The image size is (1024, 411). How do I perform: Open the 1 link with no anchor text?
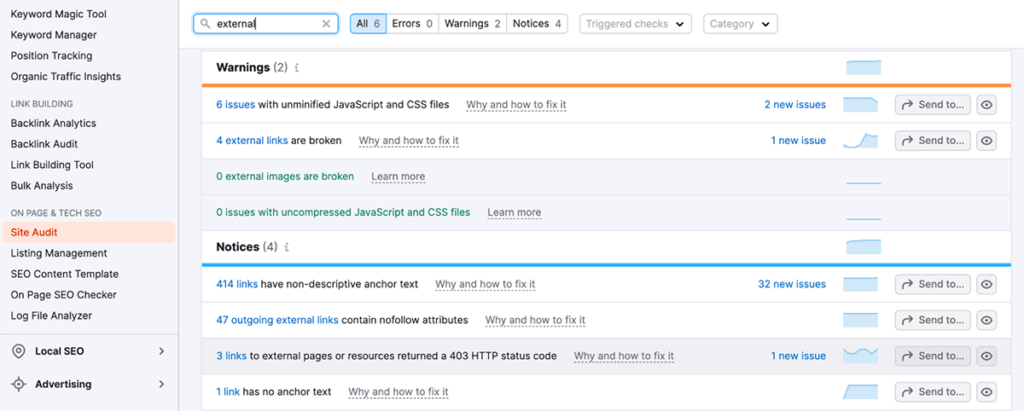pos(228,392)
